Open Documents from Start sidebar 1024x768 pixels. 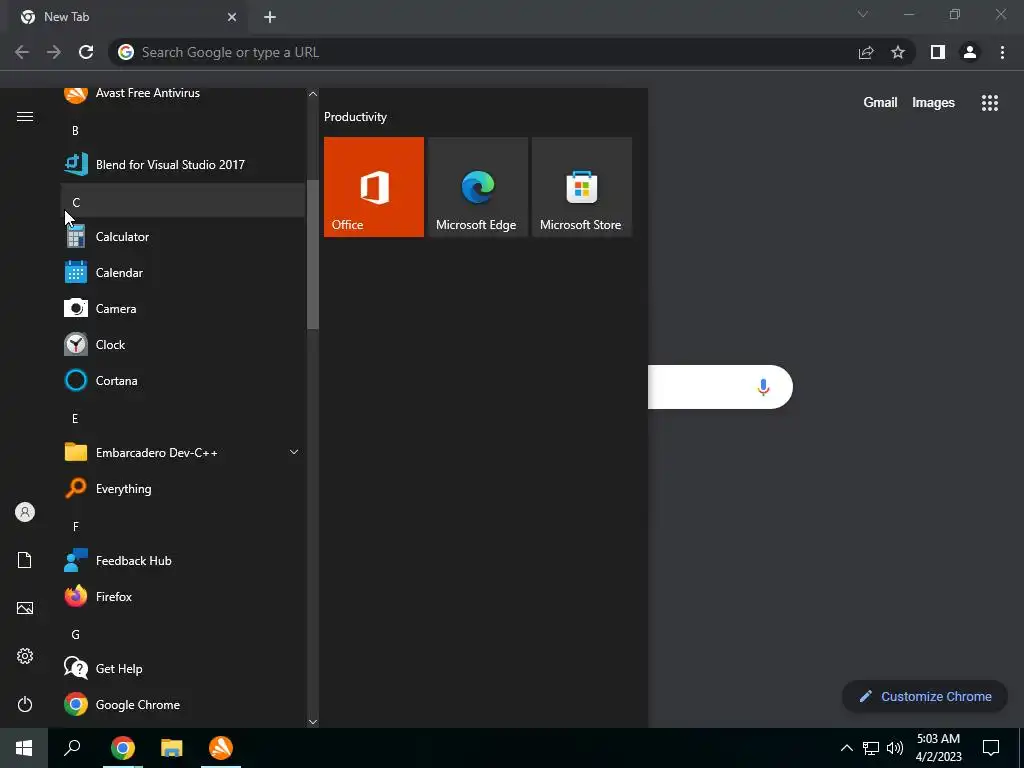(25, 560)
